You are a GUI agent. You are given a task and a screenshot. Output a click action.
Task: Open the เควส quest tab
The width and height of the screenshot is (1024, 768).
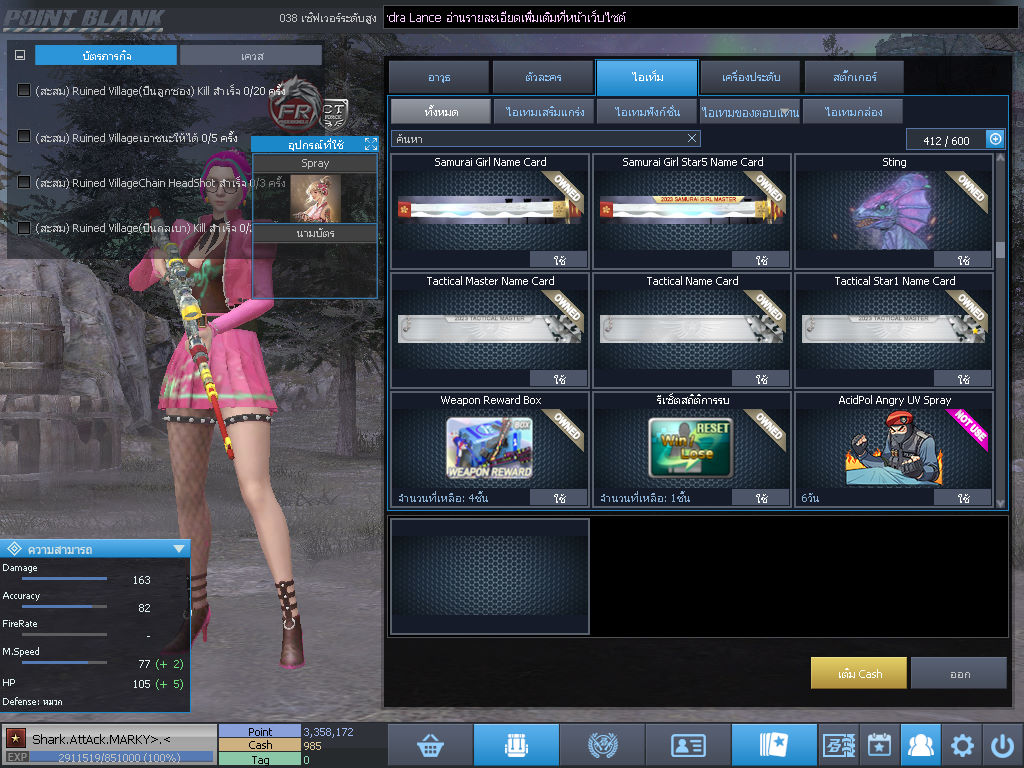click(x=251, y=56)
